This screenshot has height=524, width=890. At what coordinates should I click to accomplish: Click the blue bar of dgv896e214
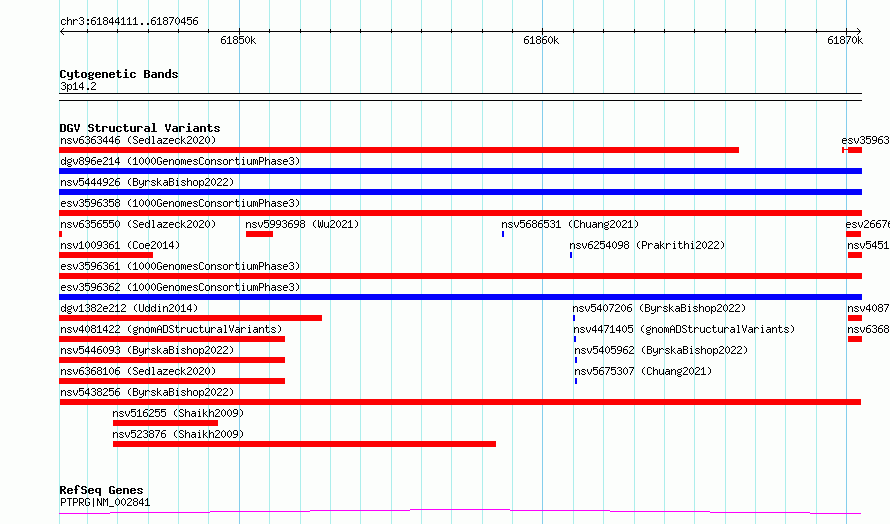coord(460,171)
